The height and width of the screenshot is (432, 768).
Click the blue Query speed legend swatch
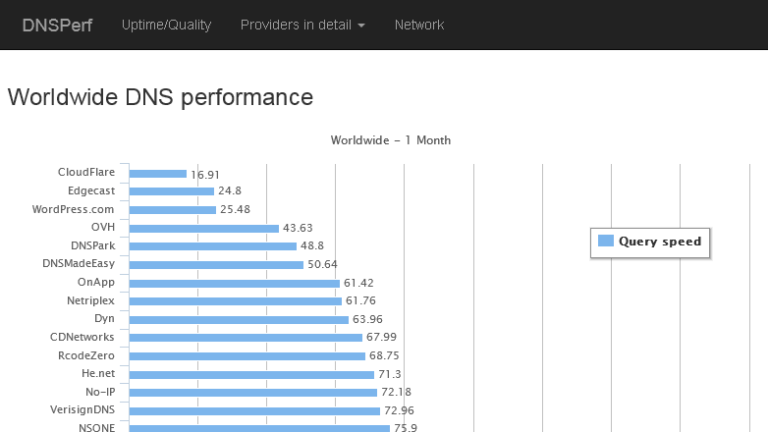coord(606,241)
